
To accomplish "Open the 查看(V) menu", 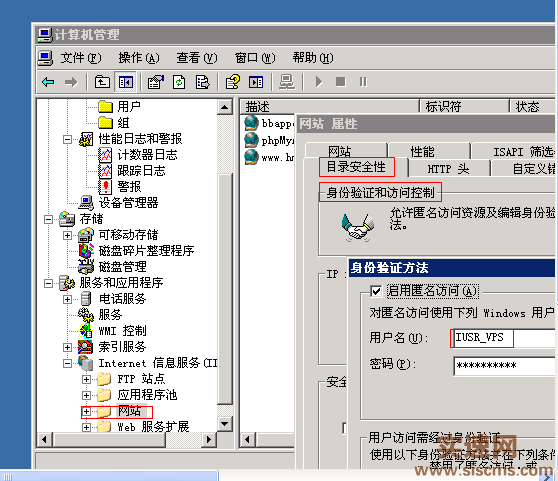I will point(197,58).
